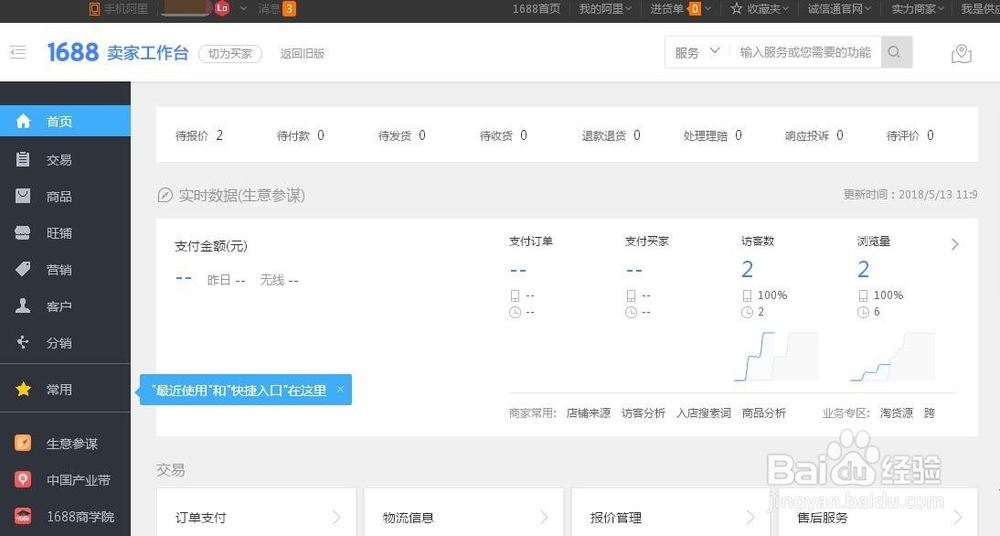This screenshot has width=1000, height=536.
Task: Open the 商品分析 link
Action: coord(763,413)
